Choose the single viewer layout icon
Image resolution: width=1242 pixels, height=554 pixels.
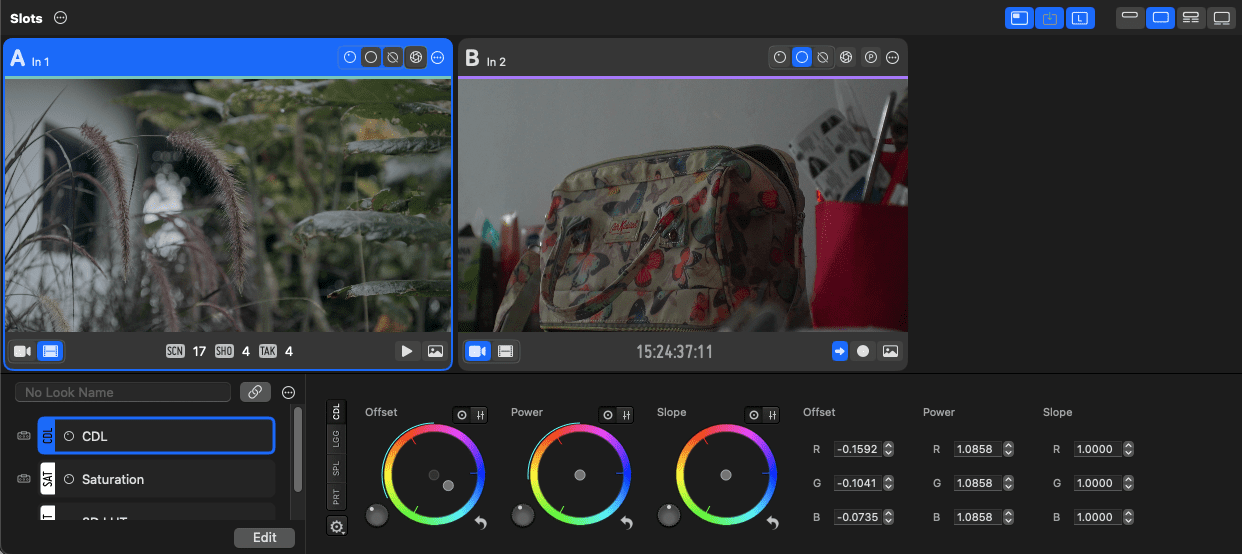tap(1160, 18)
